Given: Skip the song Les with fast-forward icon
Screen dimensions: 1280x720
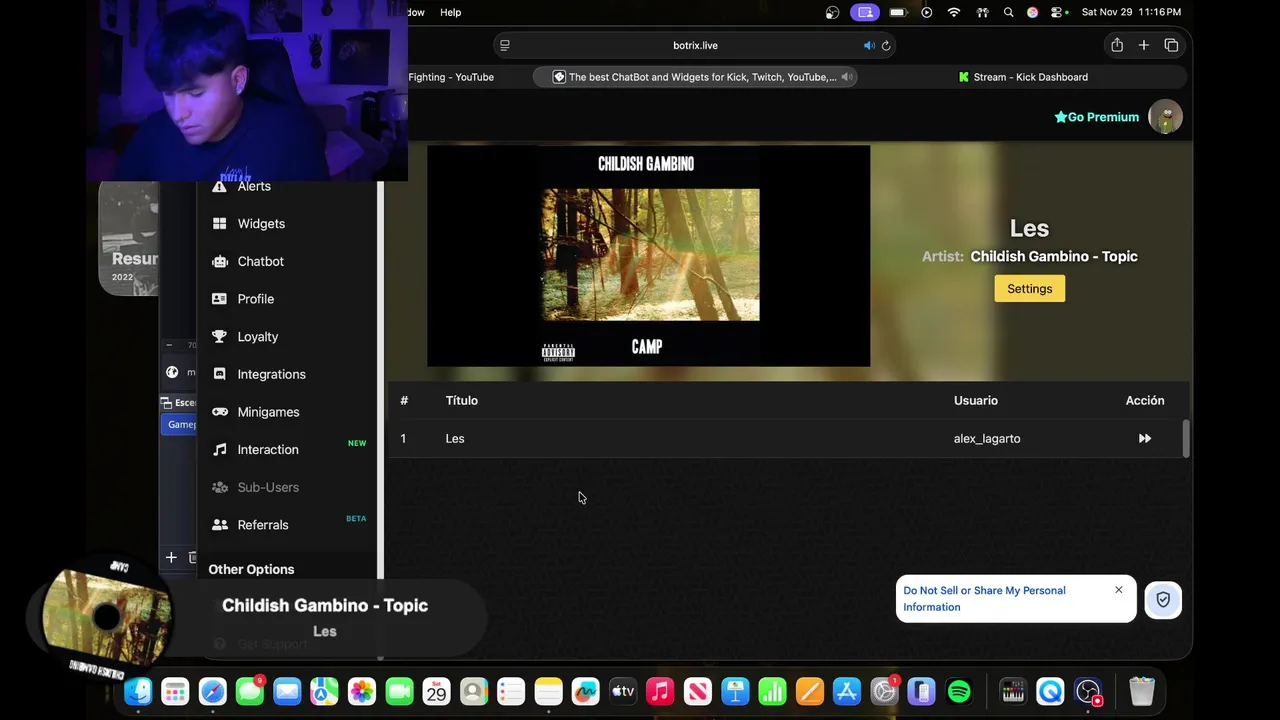Looking at the screenshot, I should click(x=1144, y=439).
